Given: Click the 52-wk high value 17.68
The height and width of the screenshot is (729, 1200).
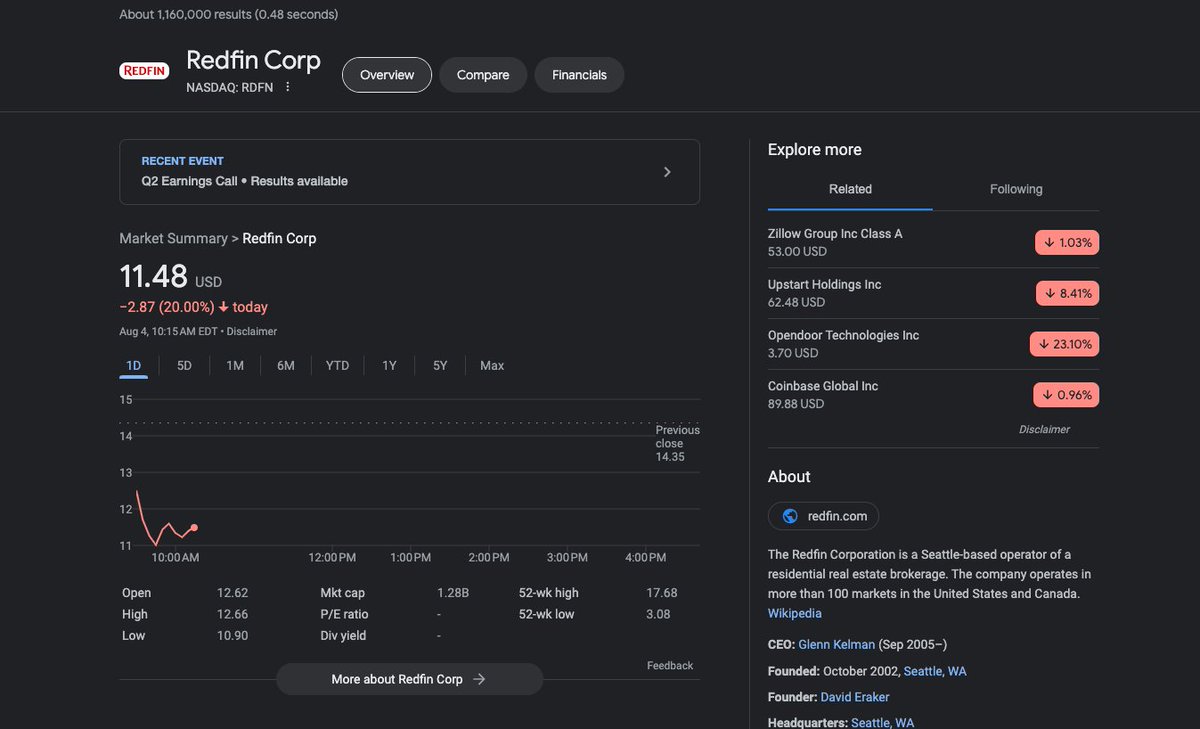Looking at the screenshot, I should (662, 593).
